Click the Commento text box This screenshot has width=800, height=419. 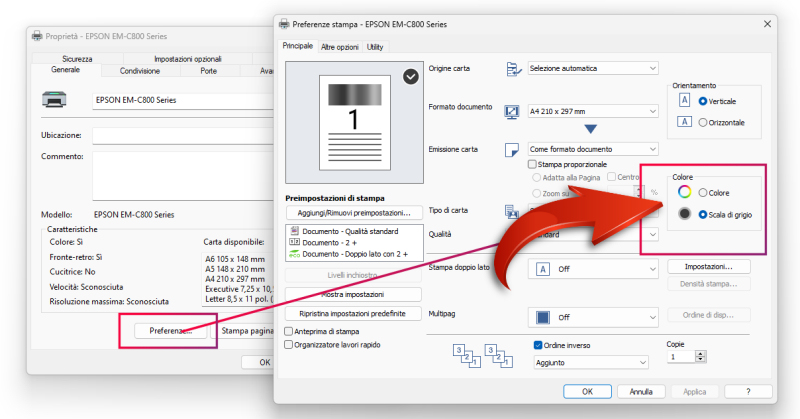(x=183, y=176)
